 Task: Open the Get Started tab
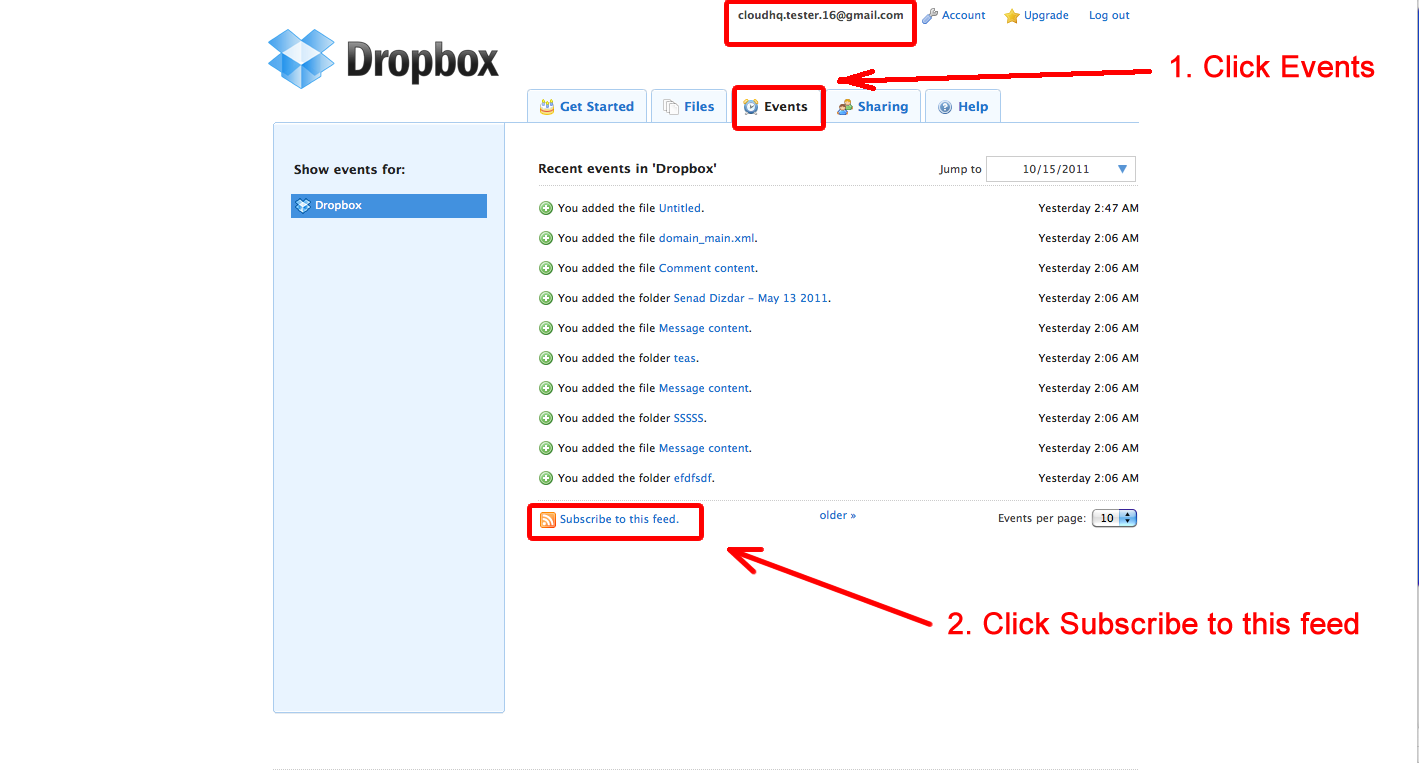tap(587, 106)
